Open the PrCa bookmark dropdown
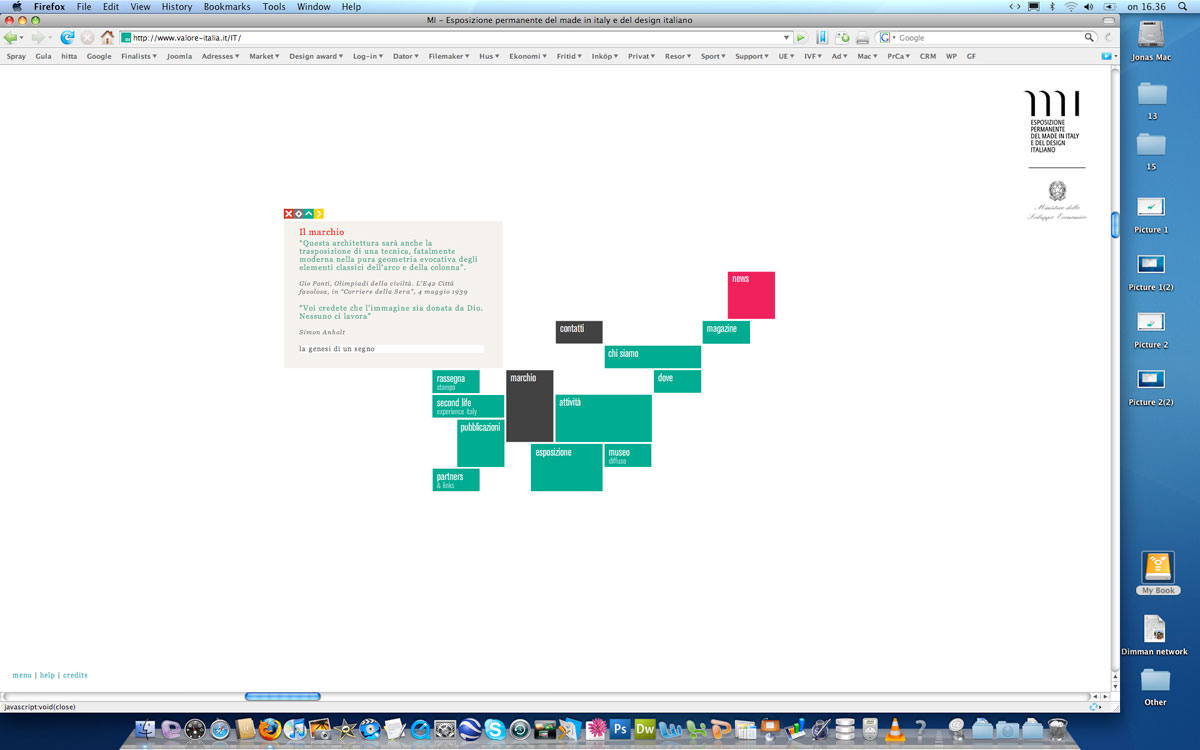The height and width of the screenshot is (750, 1200). coord(900,57)
